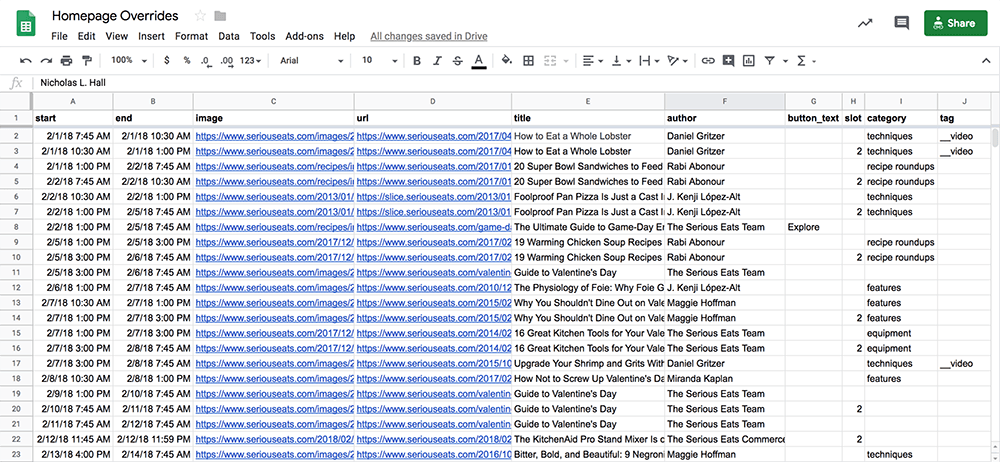Open the View menu
Screen dimensions: 1000x462
point(117,36)
